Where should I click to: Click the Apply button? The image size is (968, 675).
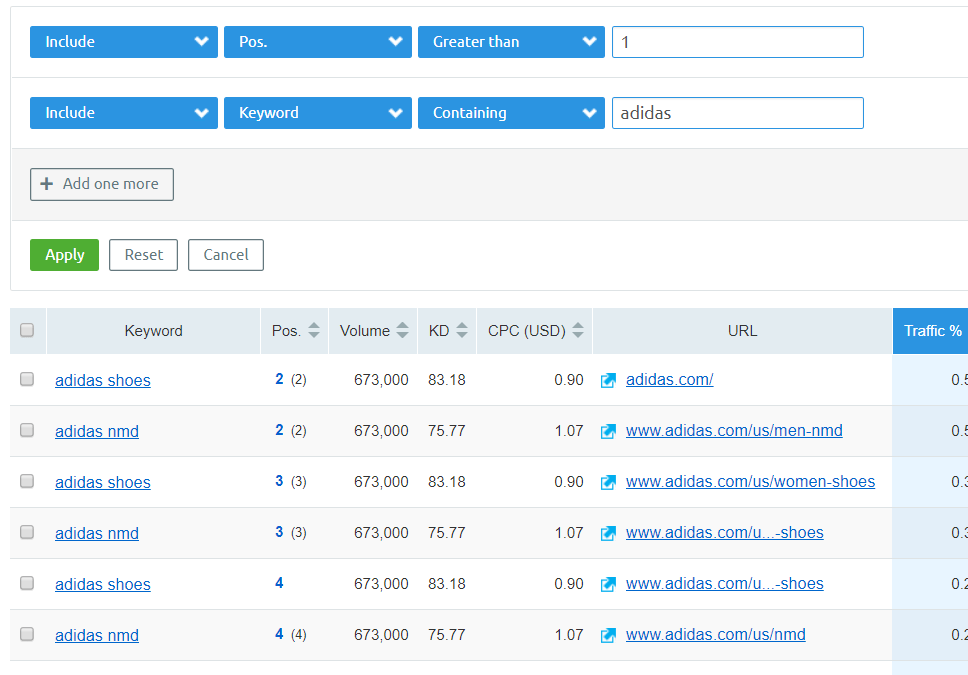[64, 255]
